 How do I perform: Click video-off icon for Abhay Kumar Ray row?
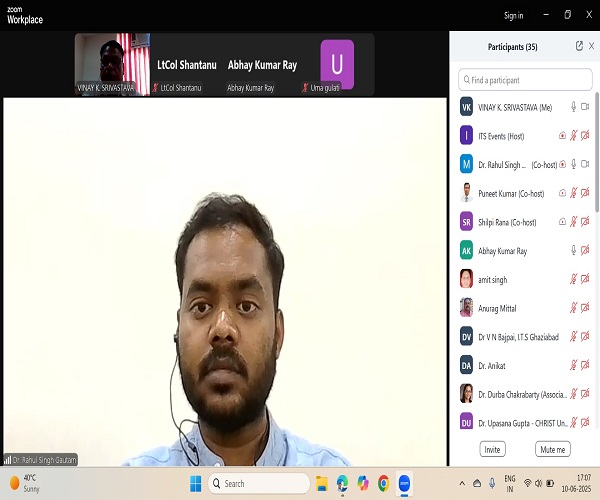click(585, 250)
